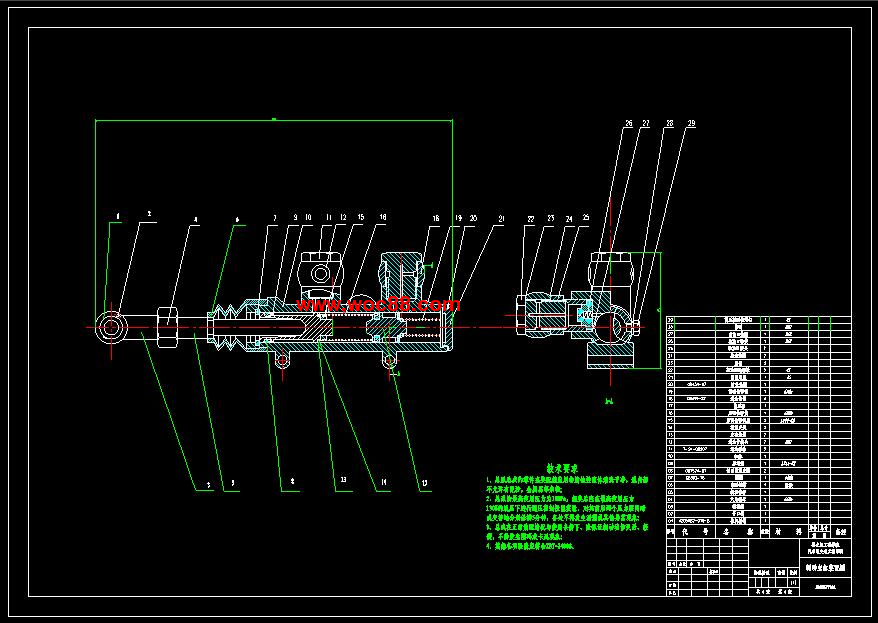Select the circular port on left reservoir fitting

click(321, 274)
